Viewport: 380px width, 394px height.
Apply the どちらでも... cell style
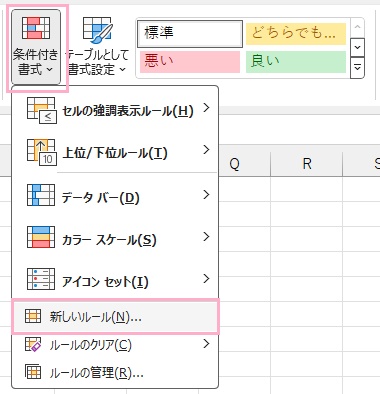coord(296,34)
